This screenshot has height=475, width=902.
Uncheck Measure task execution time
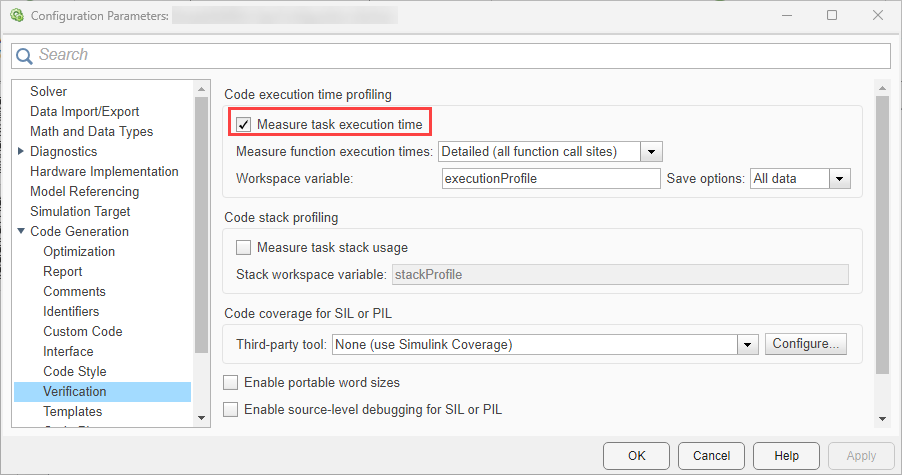(243, 124)
